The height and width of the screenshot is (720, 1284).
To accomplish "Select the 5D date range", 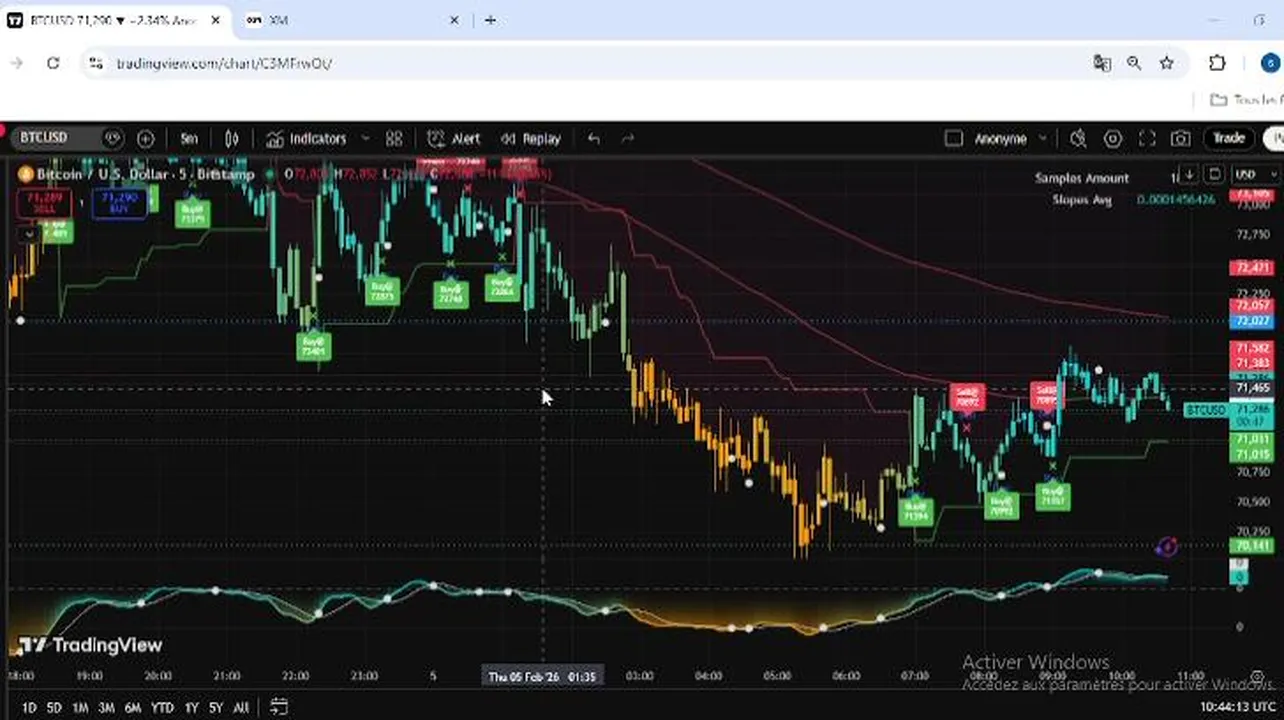I will tap(54, 708).
